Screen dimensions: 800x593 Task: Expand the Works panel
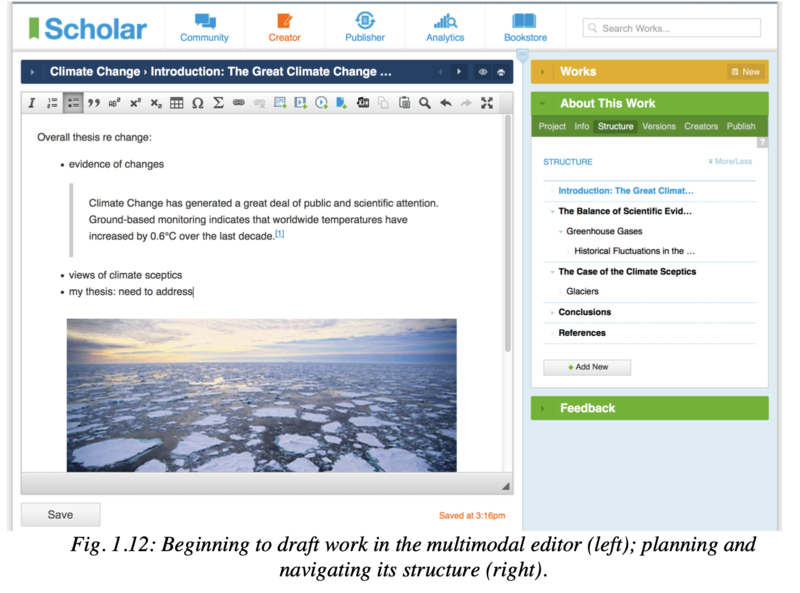543,72
